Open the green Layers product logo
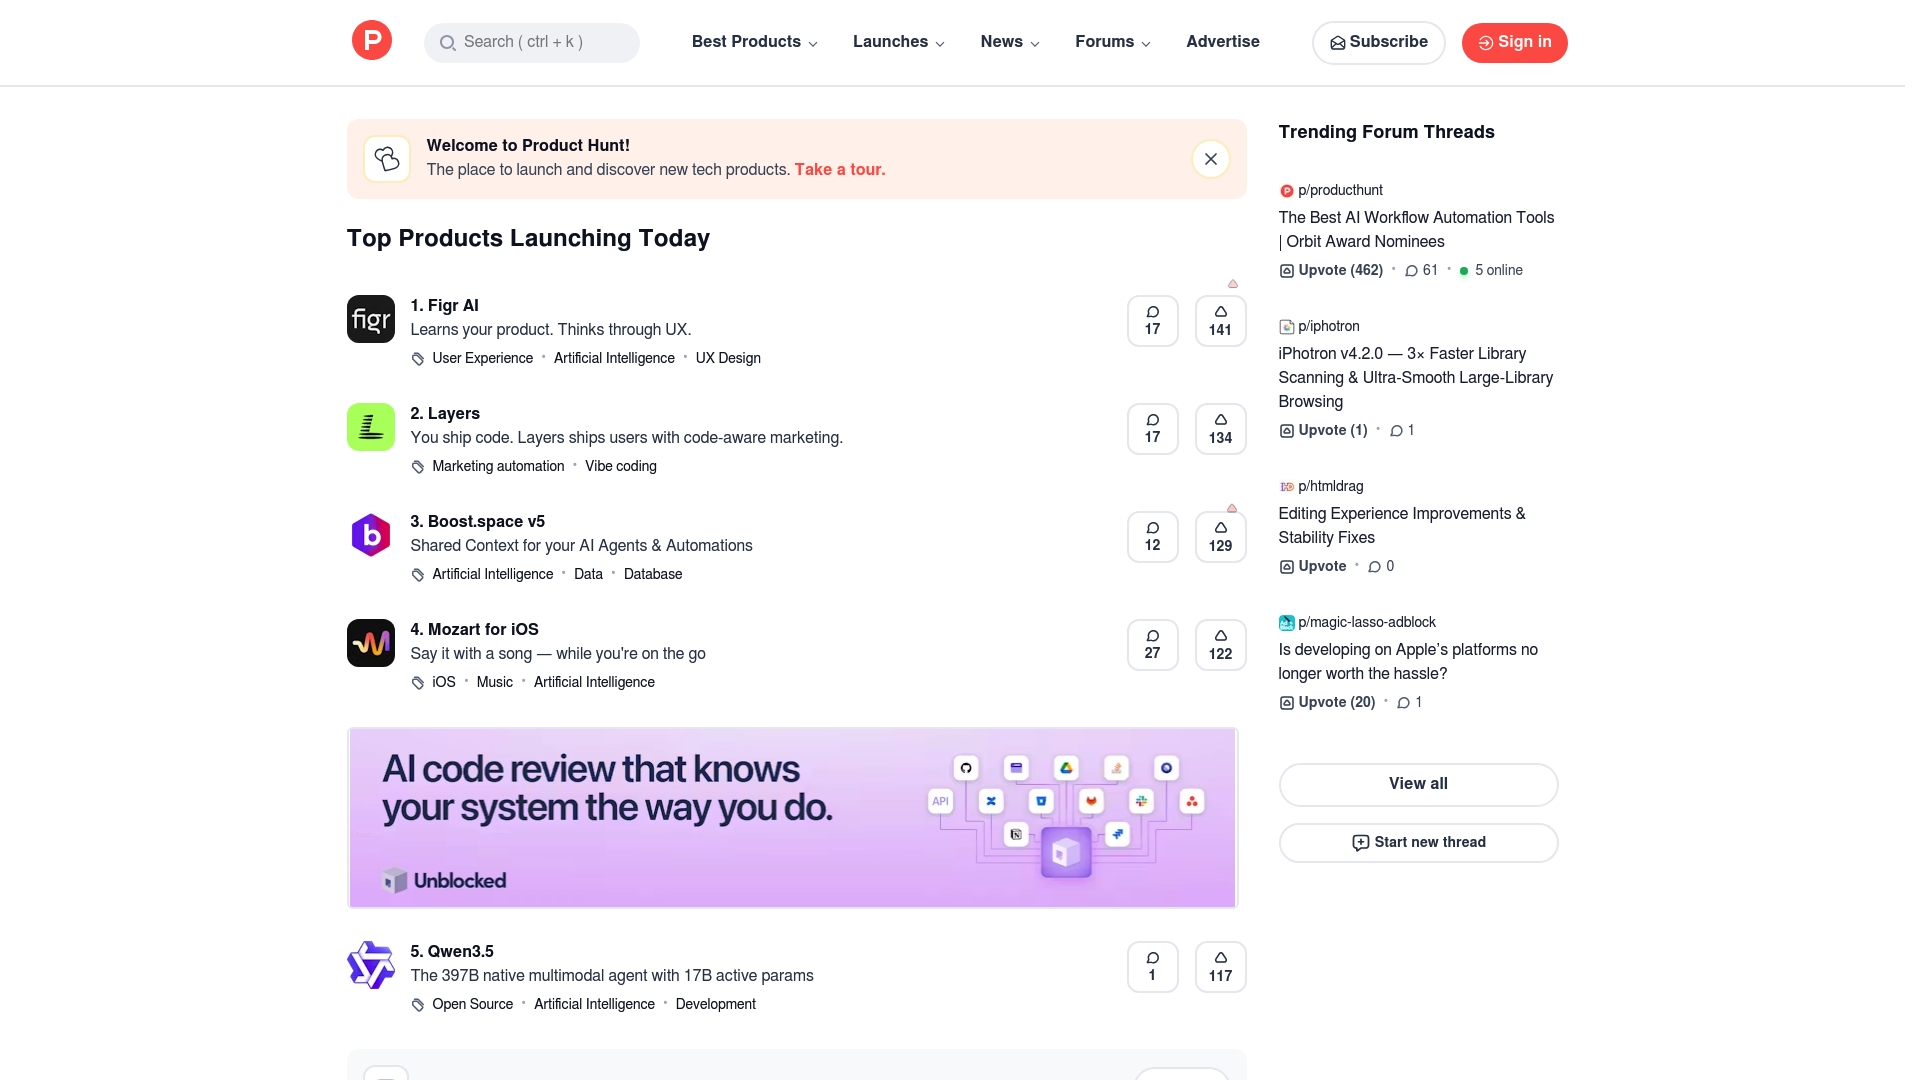 click(371, 427)
